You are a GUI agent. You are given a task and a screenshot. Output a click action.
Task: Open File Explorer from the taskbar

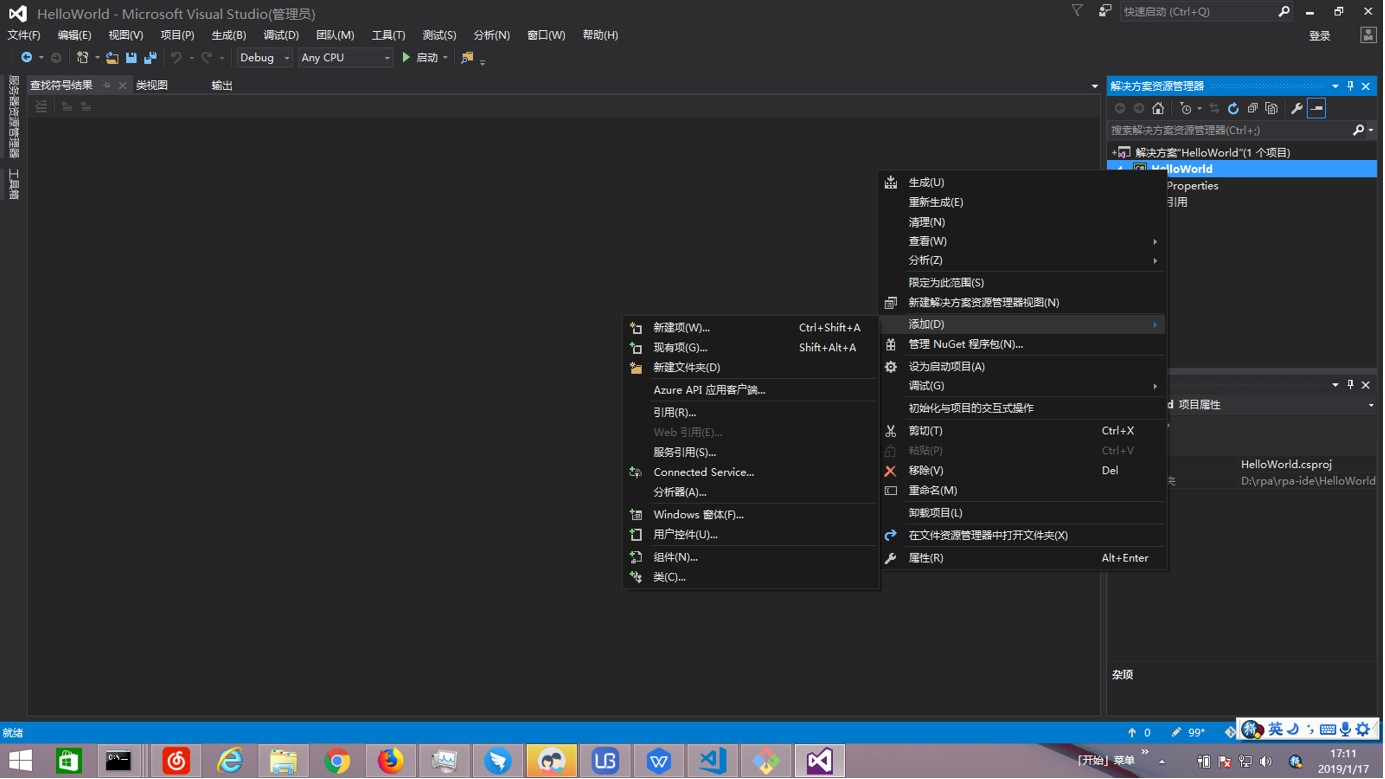[283, 761]
